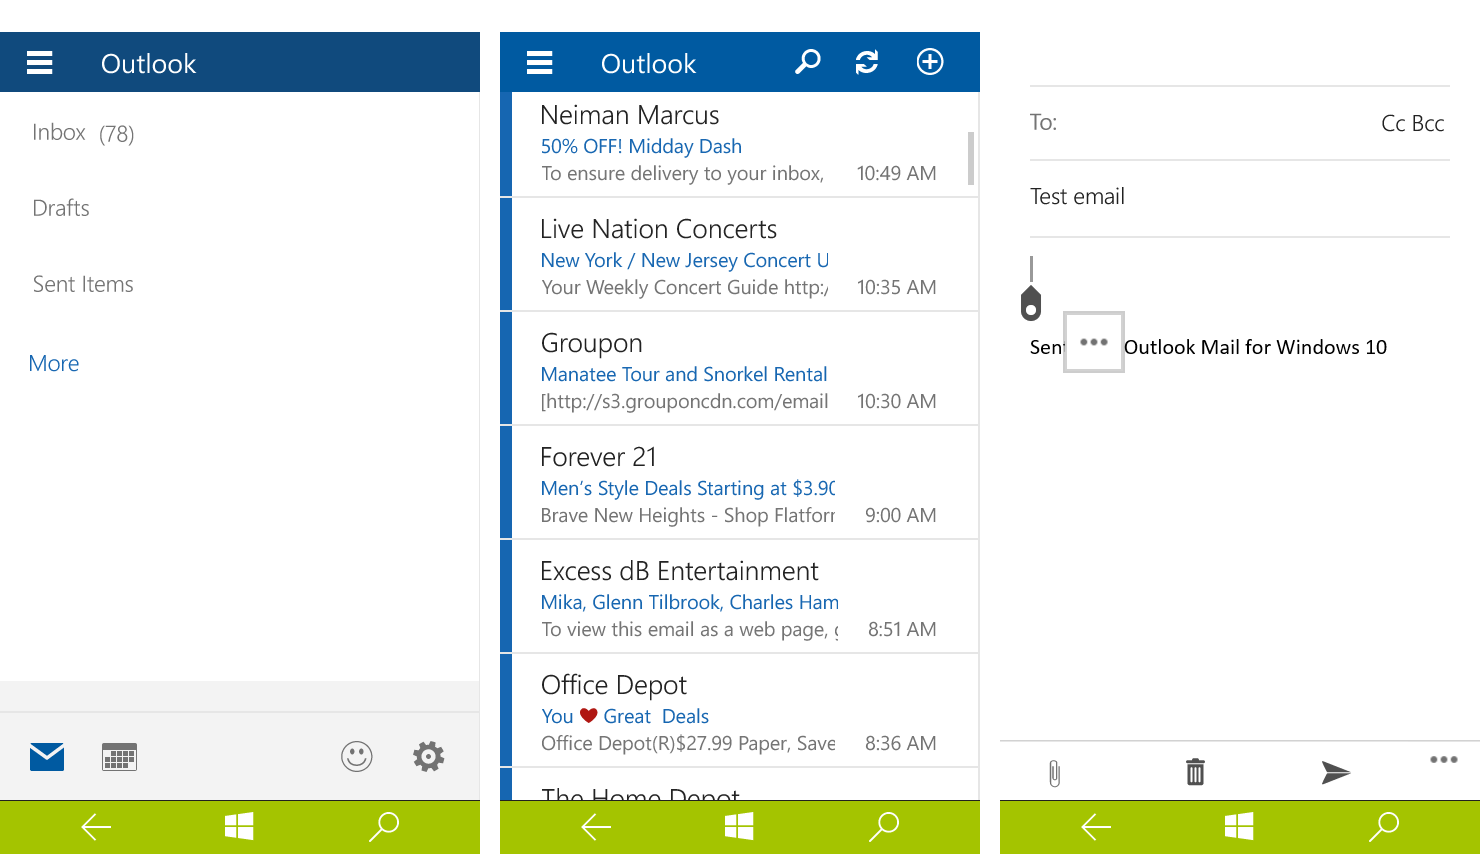Open hamburger menu in left Outlook panel
Screen dimensions: 1480x854
[x=40, y=63]
